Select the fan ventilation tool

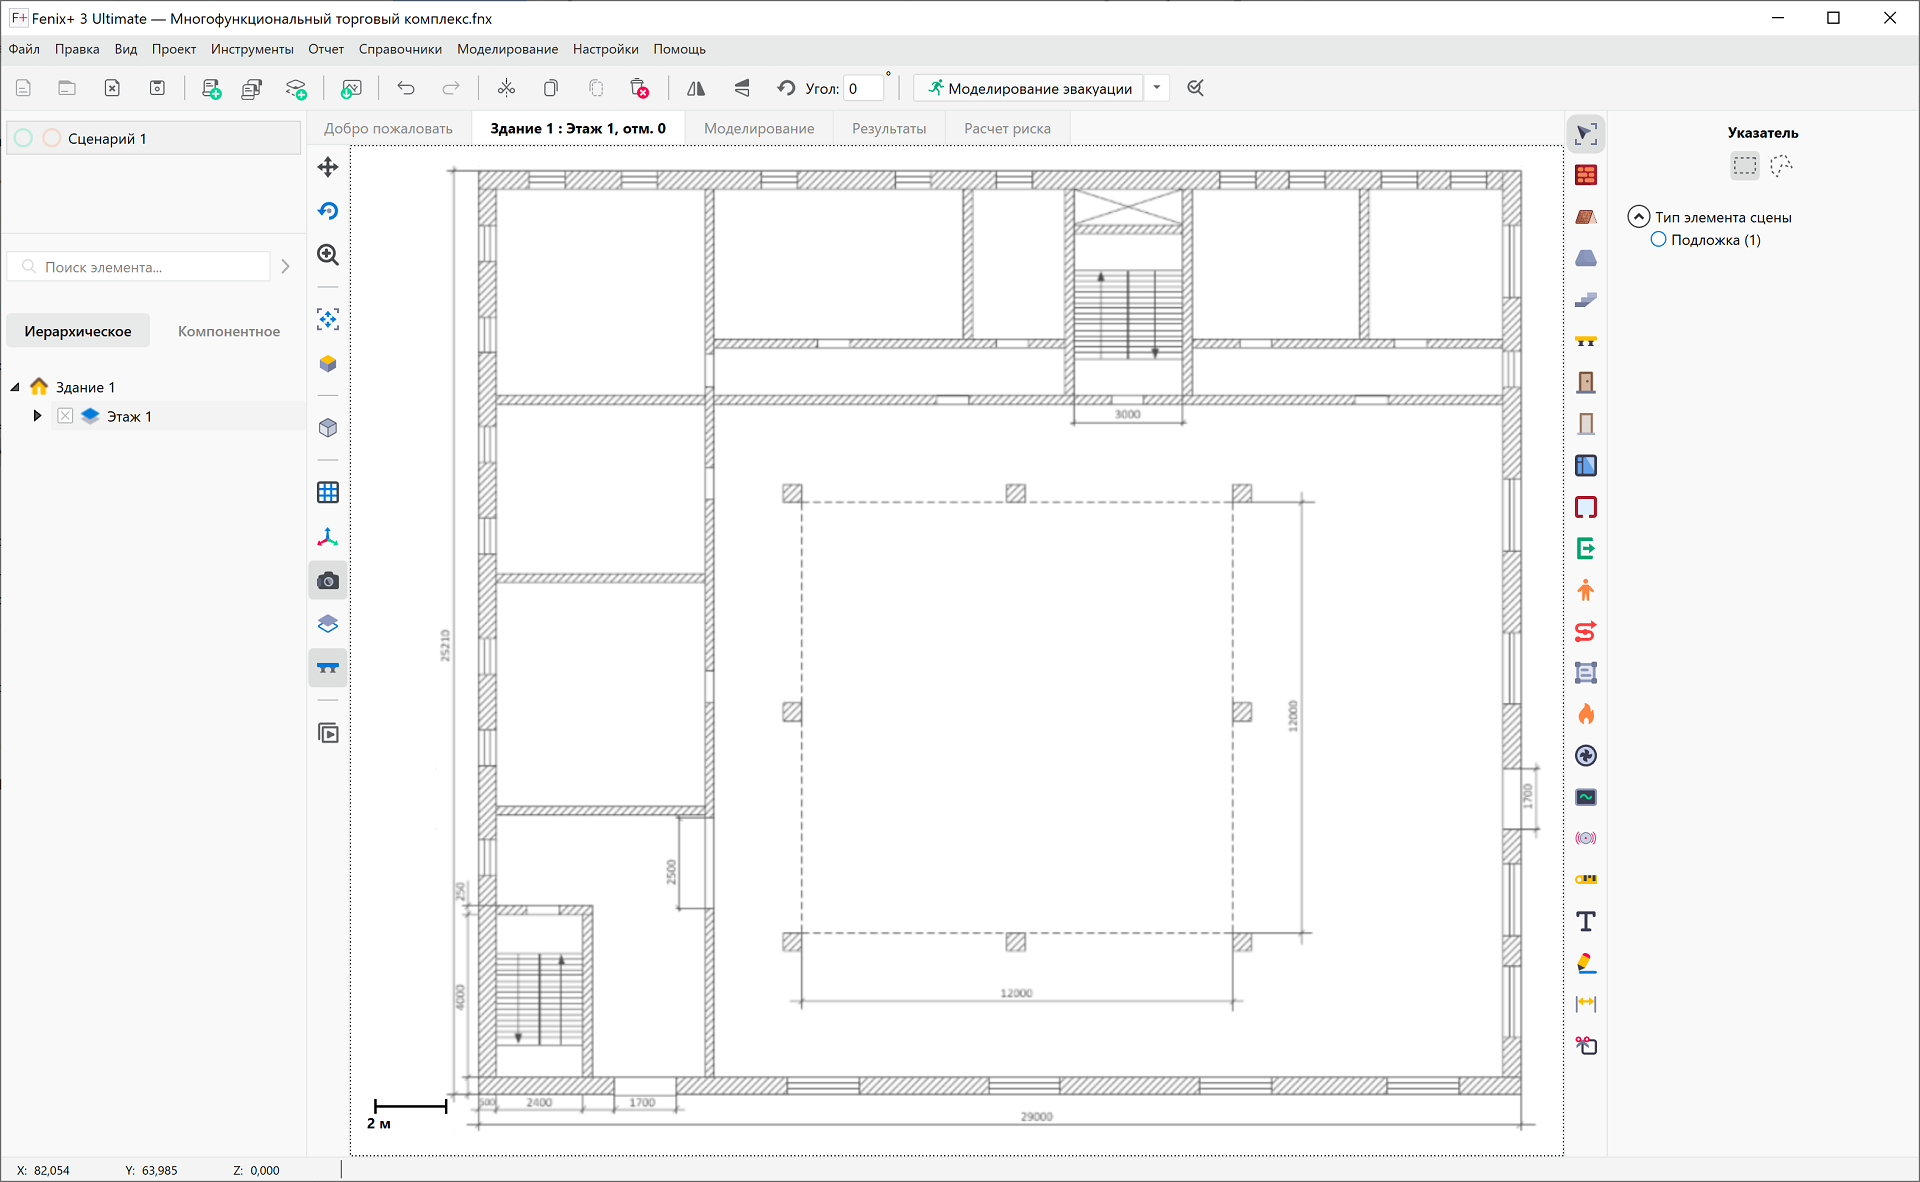(1586, 755)
